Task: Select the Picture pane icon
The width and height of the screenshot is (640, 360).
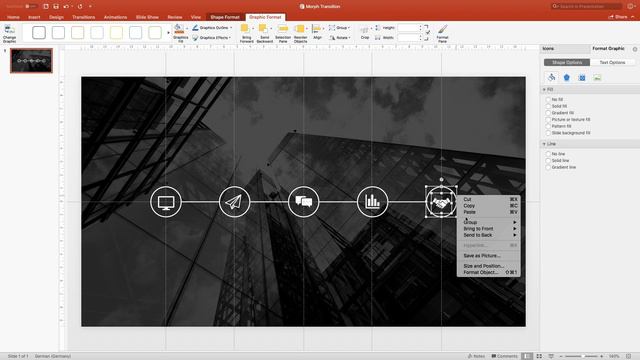Action: click(597, 78)
